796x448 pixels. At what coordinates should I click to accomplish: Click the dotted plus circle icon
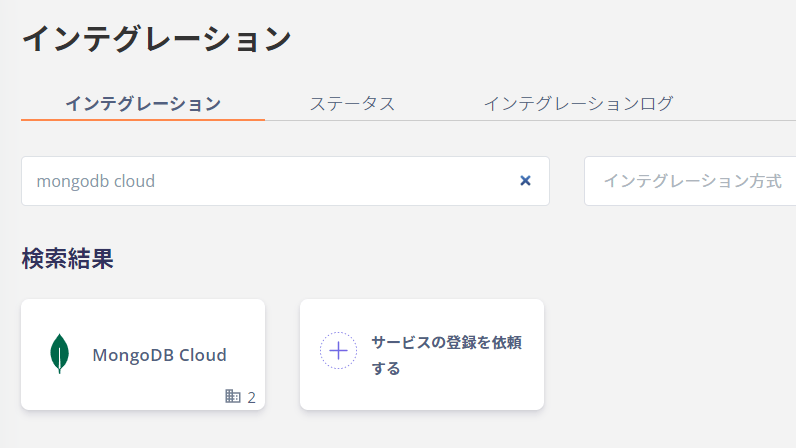pyautogui.click(x=338, y=350)
